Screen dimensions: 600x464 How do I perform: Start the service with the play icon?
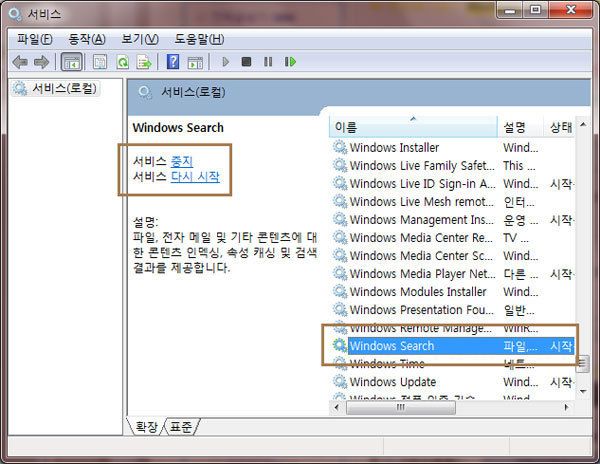tap(225, 62)
